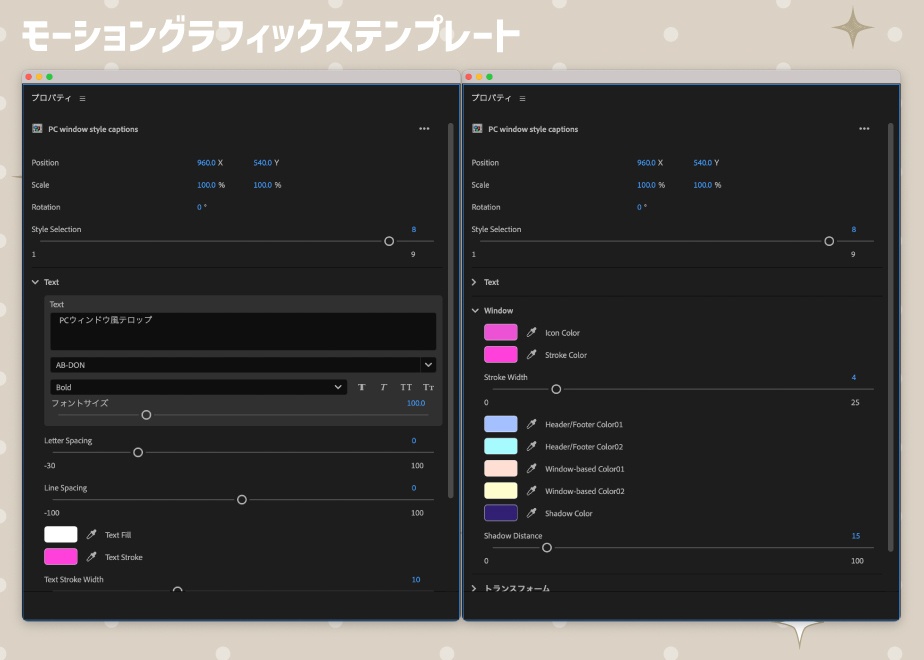This screenshot has height=660, width=924.
Task: Click the PCウィンドウ風テロップ text field
Action: point(243,331)
